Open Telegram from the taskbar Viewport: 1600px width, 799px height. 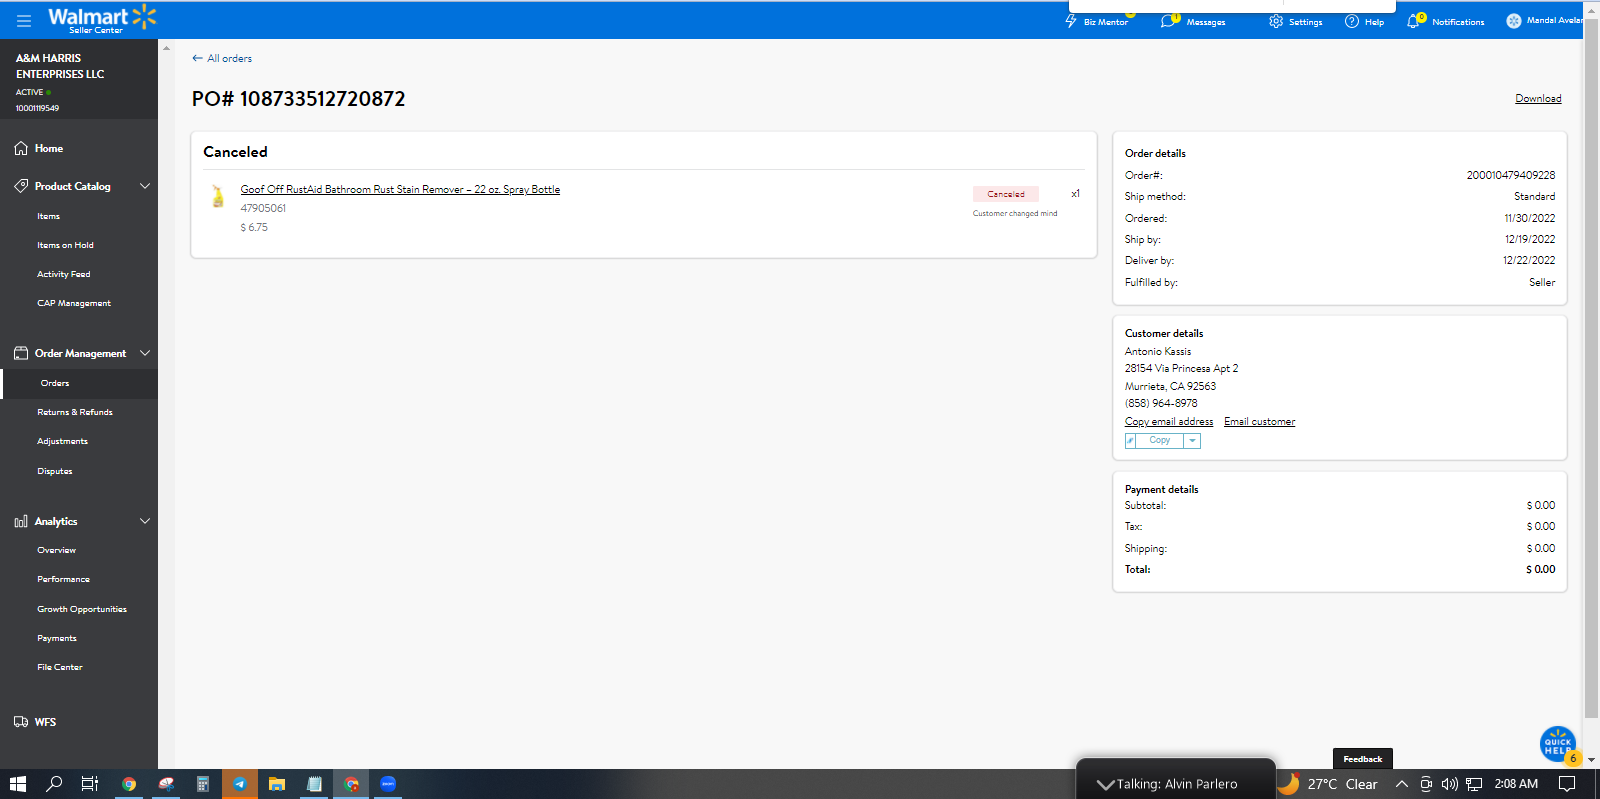[240, 784]
